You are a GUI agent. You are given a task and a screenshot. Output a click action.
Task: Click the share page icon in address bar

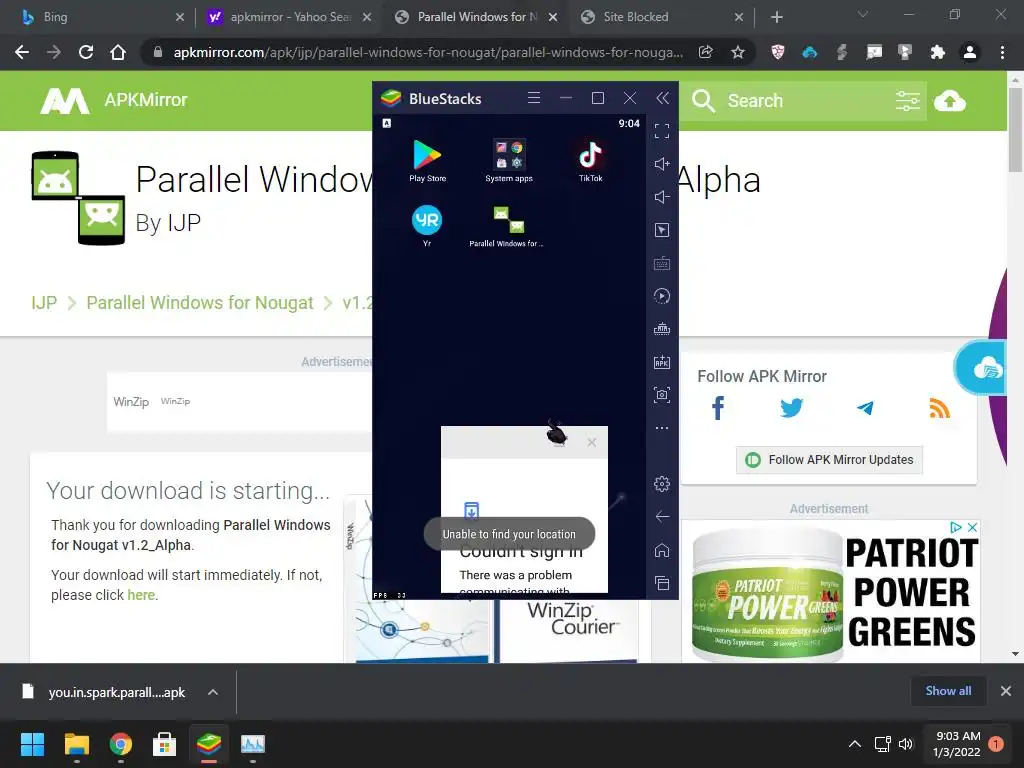pyautogui.click(x=705, y=52)
